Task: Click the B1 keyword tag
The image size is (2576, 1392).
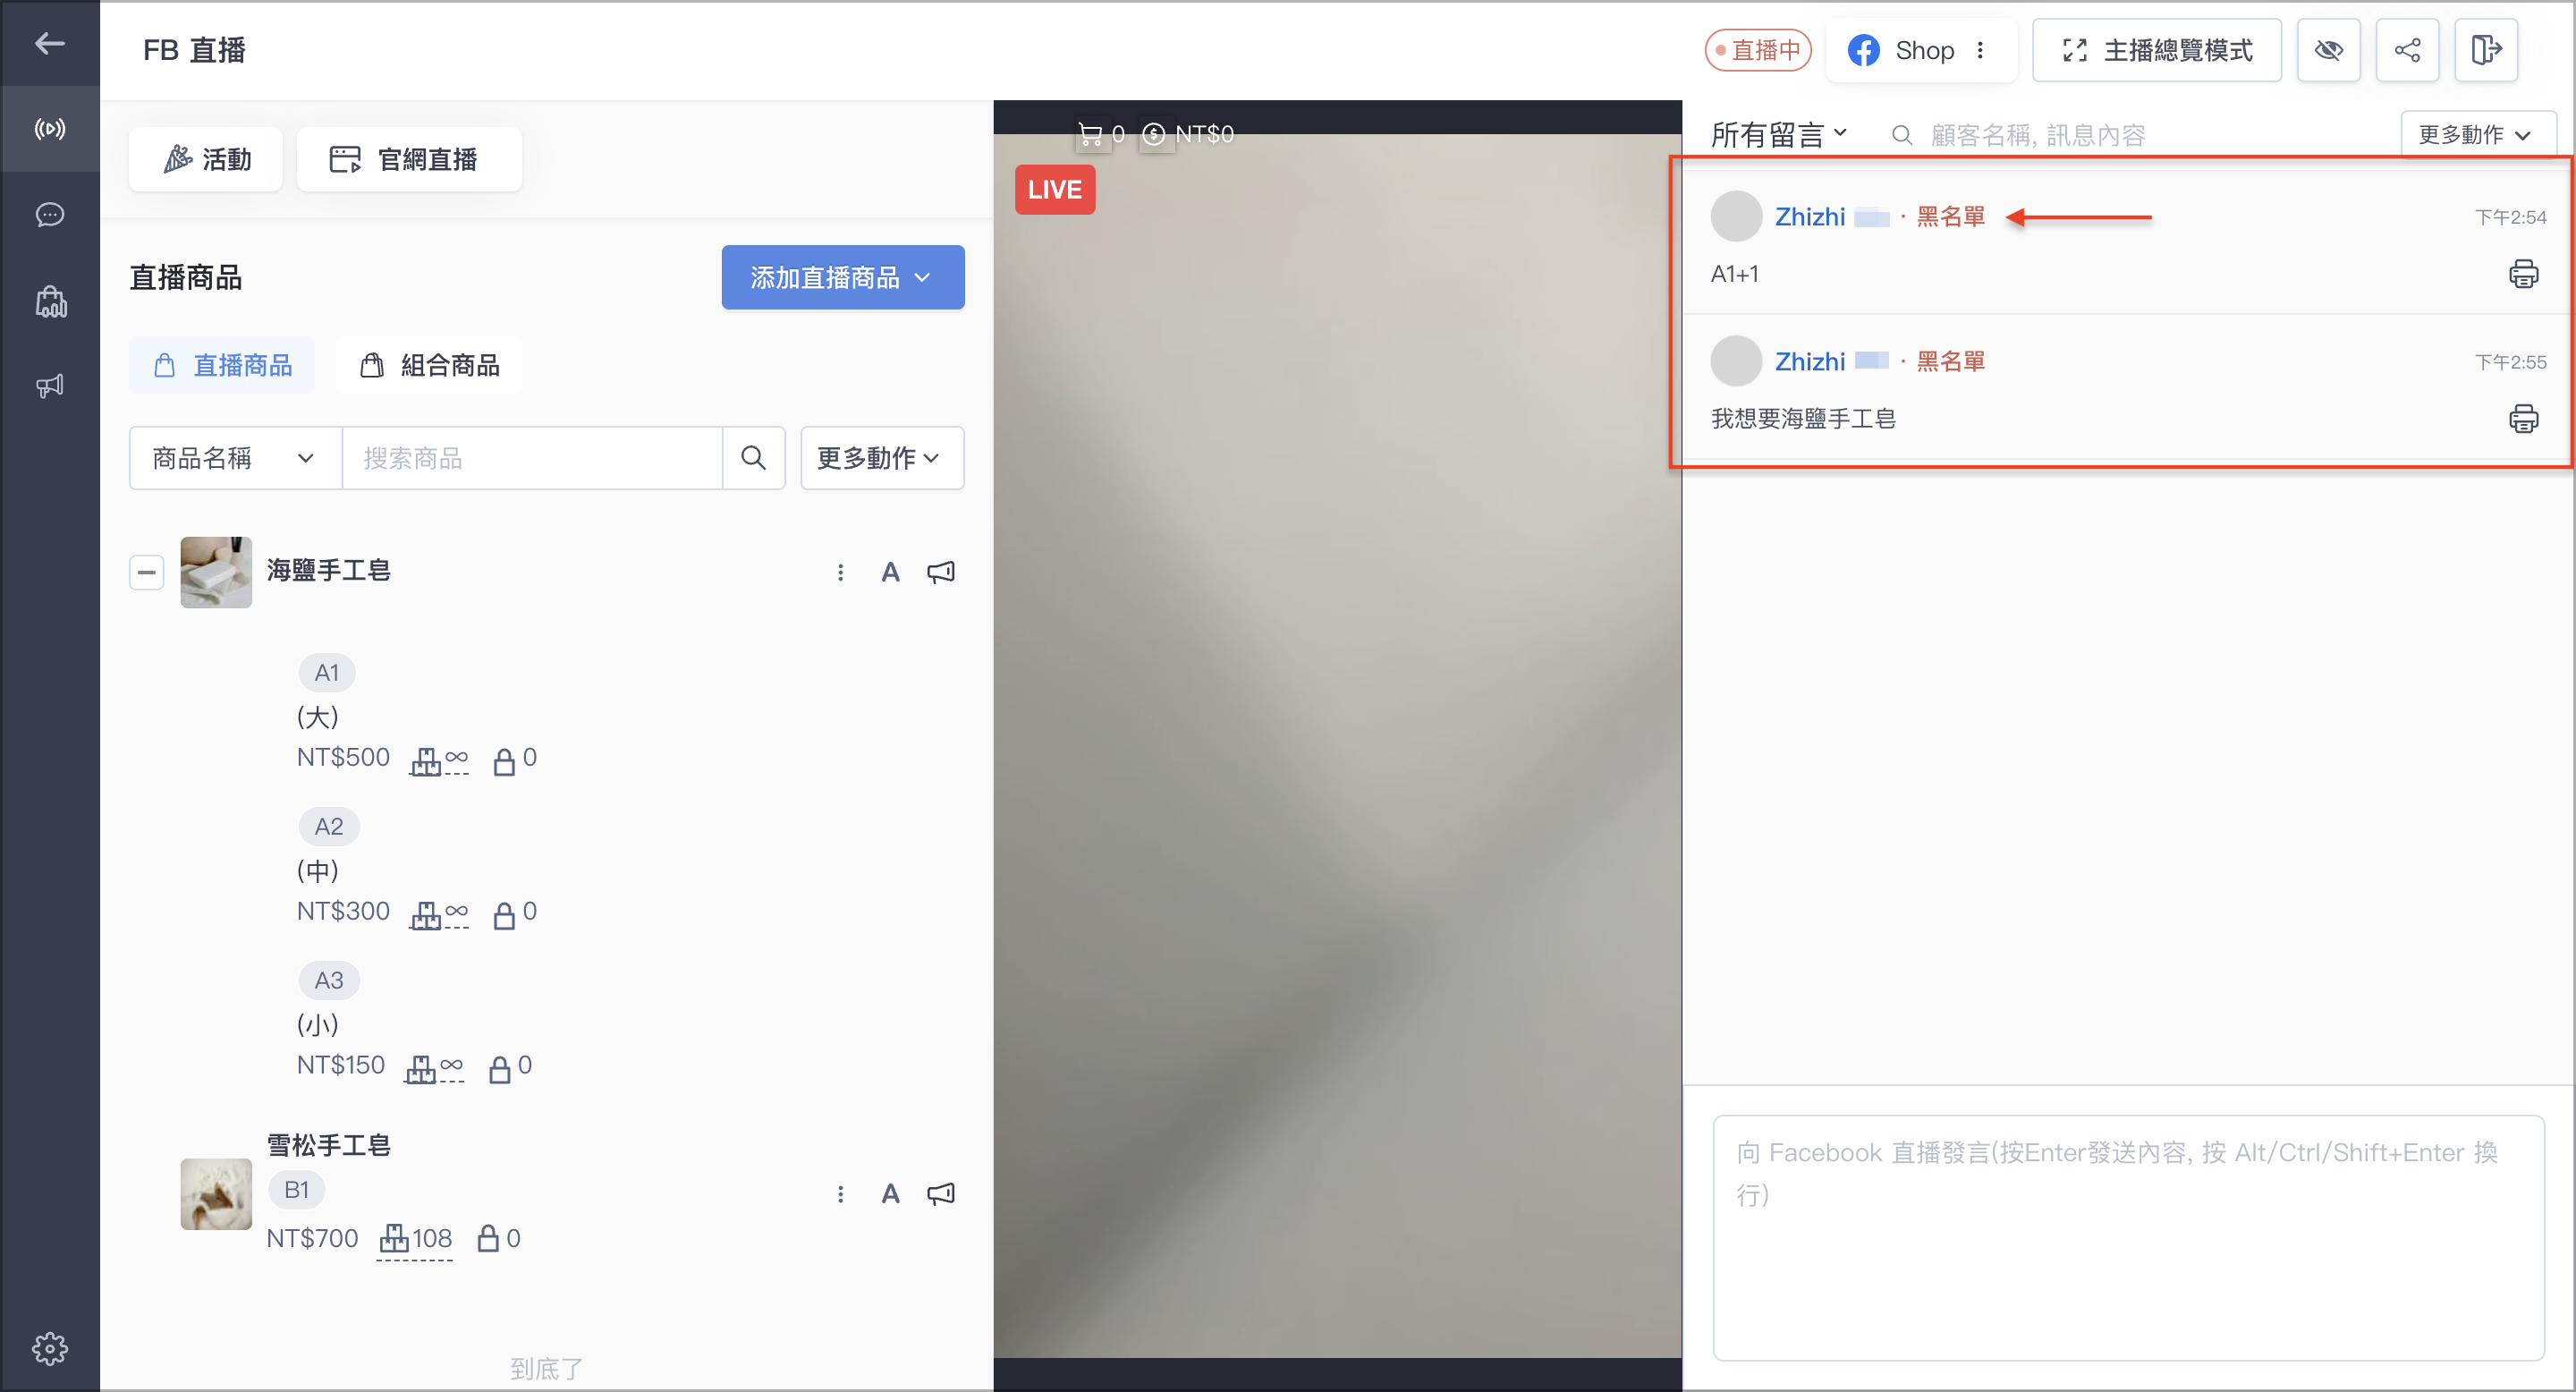Action: [x=297, y=1190]
